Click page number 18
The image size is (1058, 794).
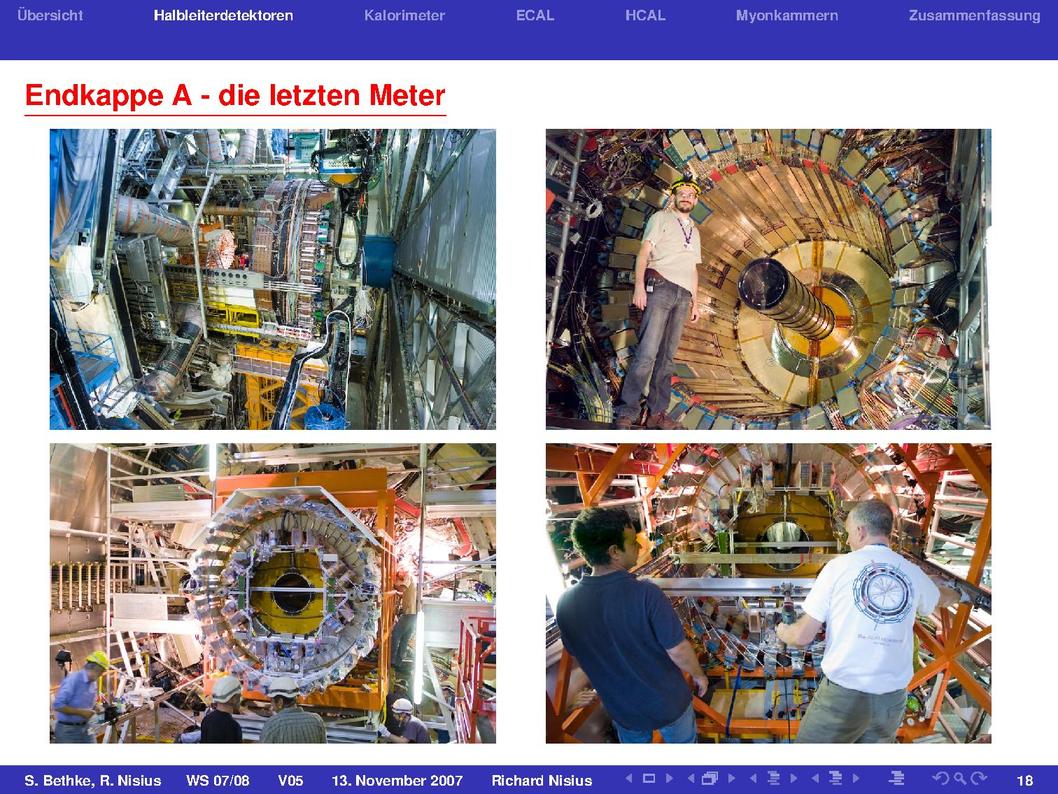click(x=1025, y=781)
